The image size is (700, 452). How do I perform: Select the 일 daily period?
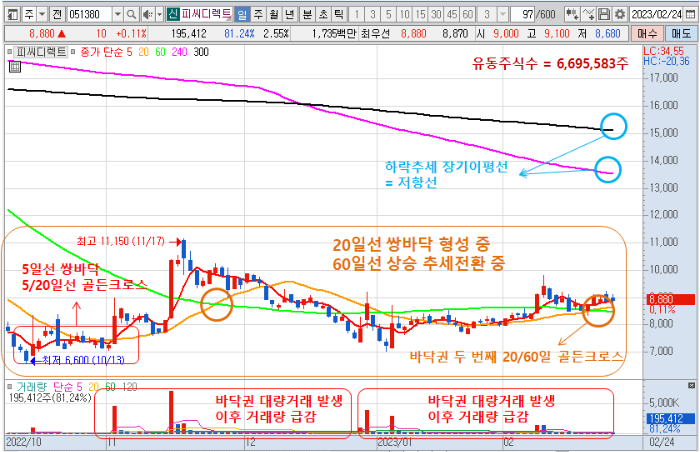coord(242,15)
